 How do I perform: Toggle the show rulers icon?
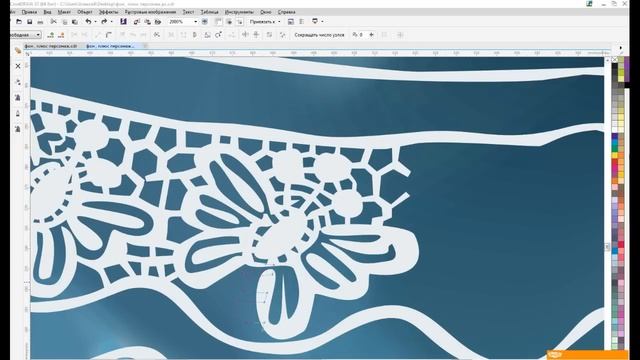[218, 22]
